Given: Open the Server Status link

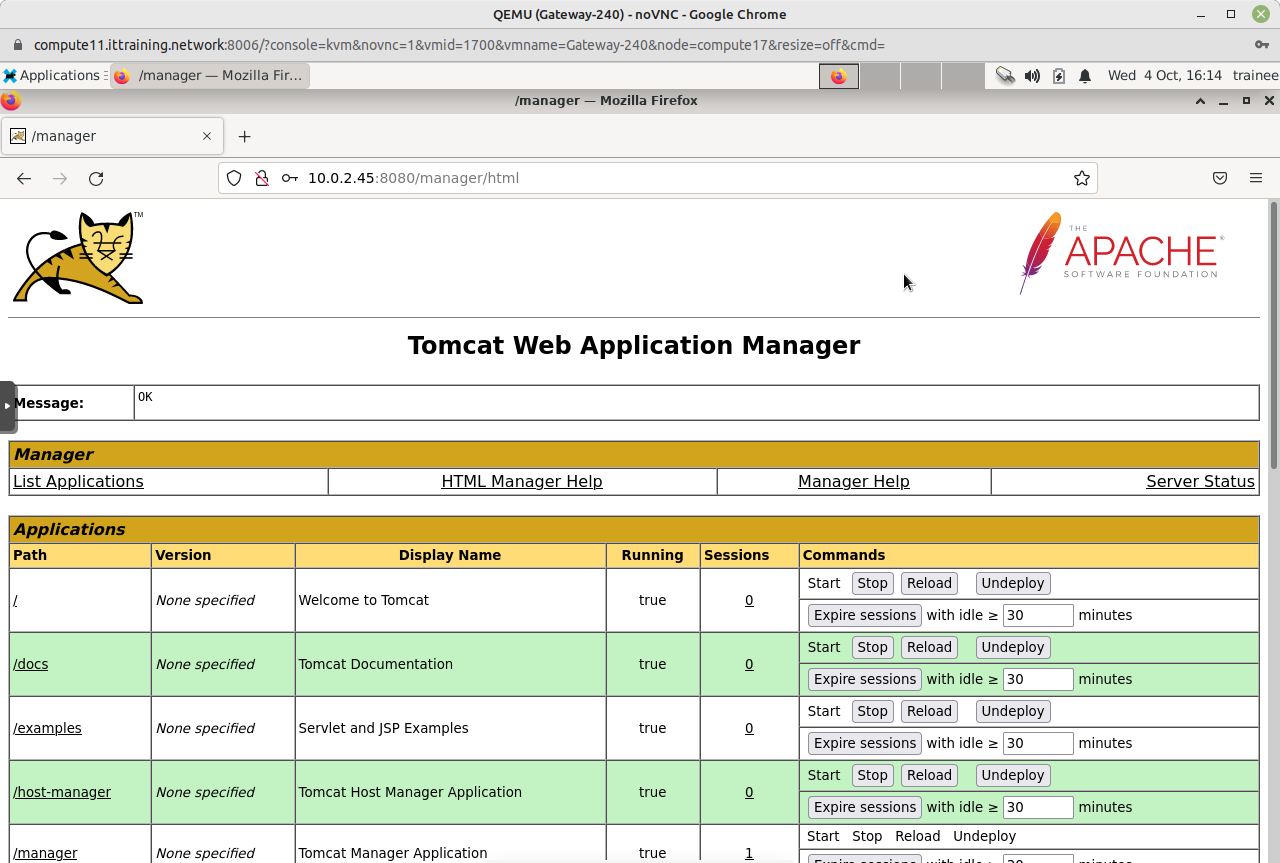Looking at the screenshot, I should coord(1200,481).
